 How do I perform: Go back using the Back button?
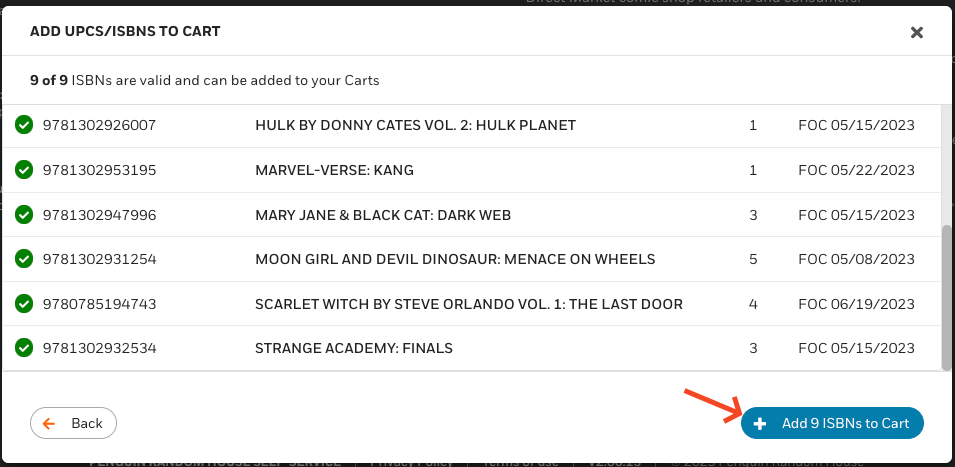click(x=74, y=423)
